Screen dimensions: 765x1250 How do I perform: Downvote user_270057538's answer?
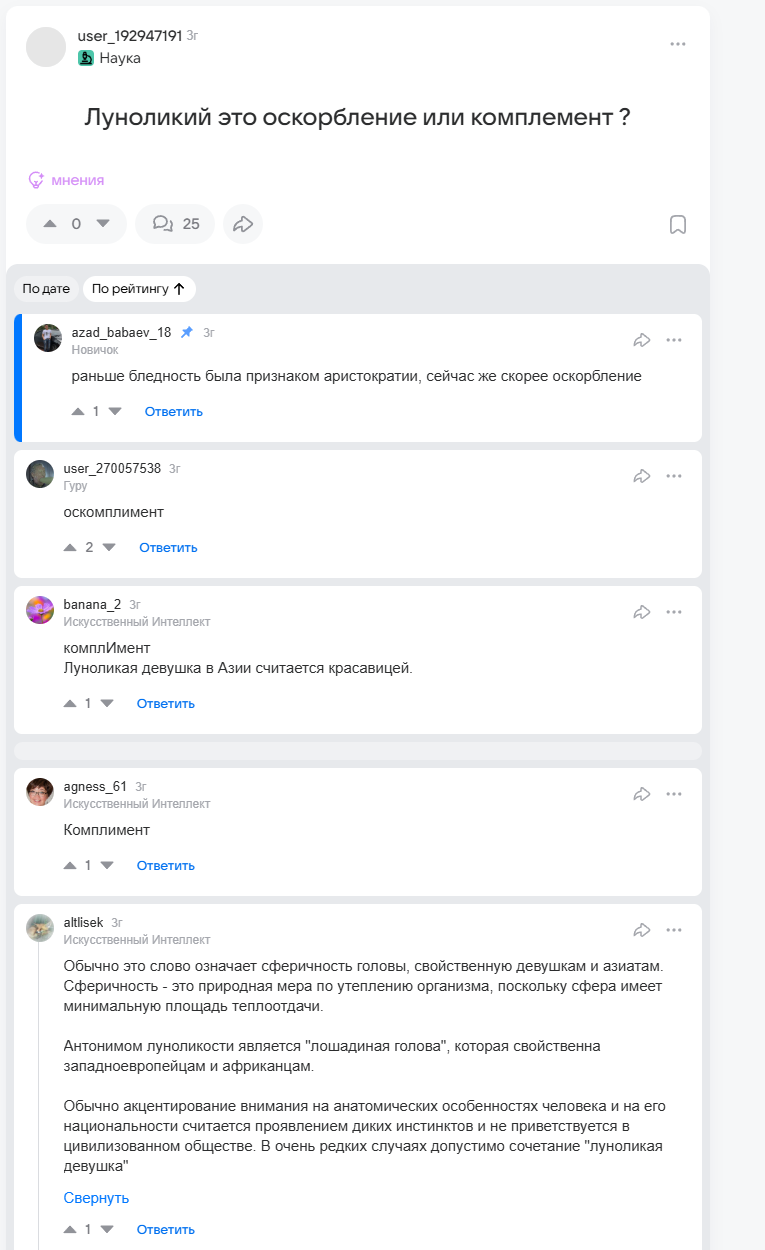pyautogui.click(x=109, y=547)
